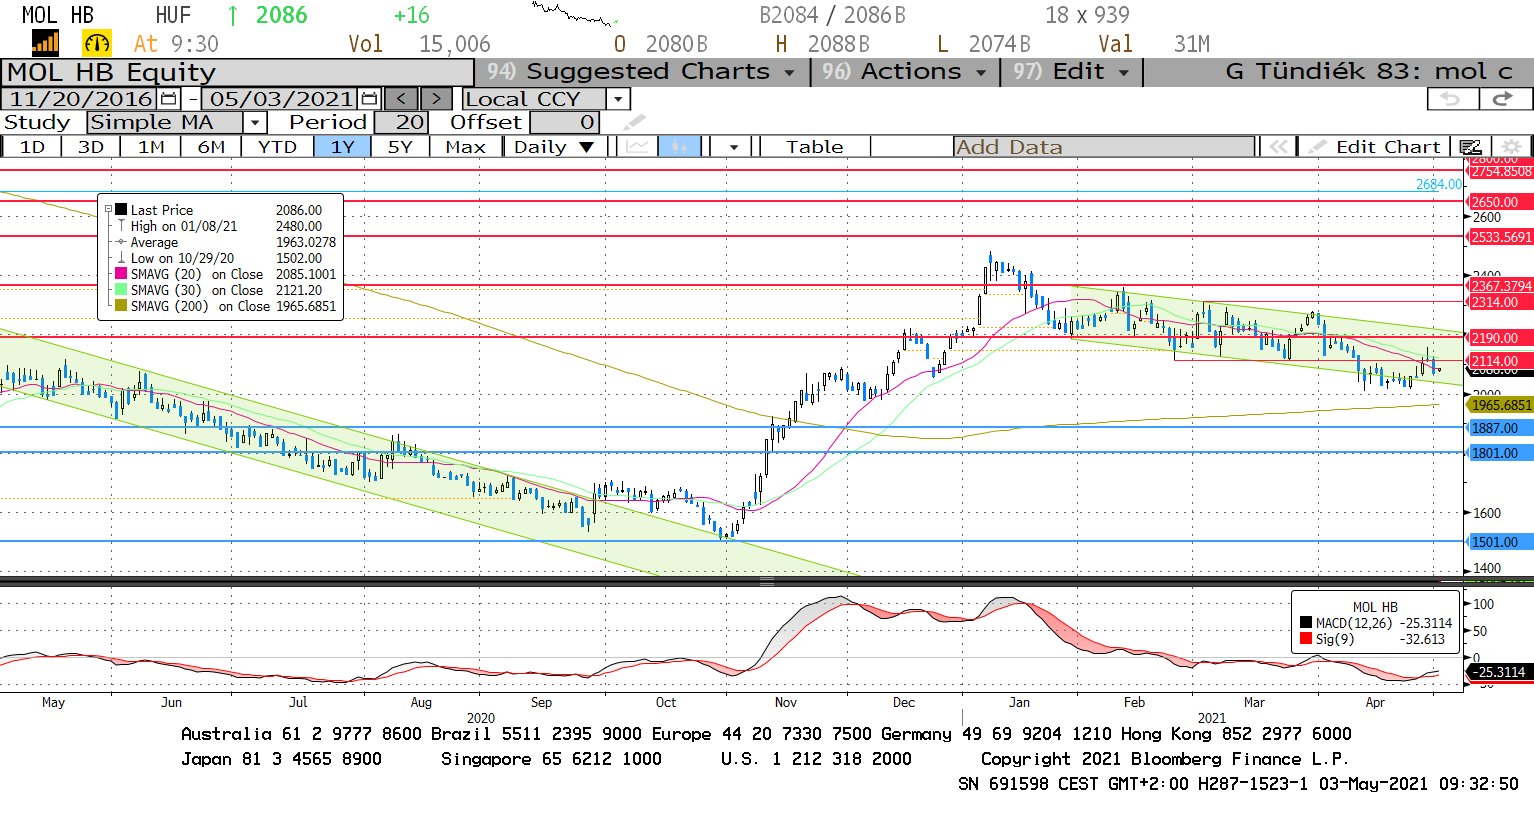Image resolution: width=1534 pixels, height=813 pixels.
Task: Click the 1887.00 blue support level label
Action: coord(1498,428)
